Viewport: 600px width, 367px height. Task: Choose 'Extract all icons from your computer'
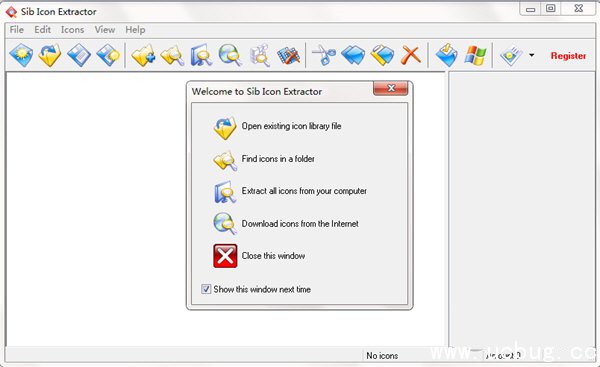pos(304,191)
